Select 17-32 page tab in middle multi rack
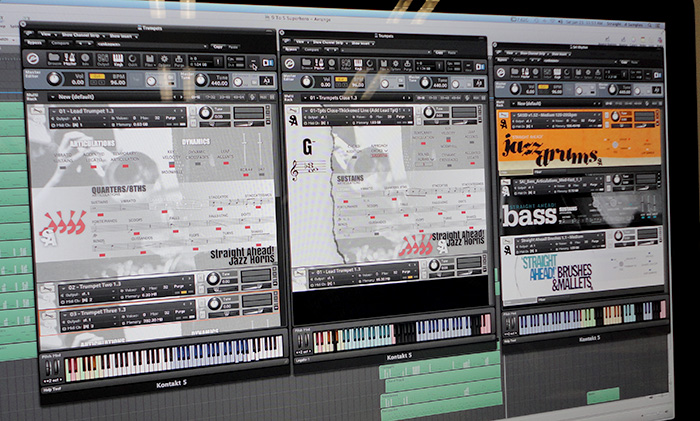700x421 pixels. 432,98
